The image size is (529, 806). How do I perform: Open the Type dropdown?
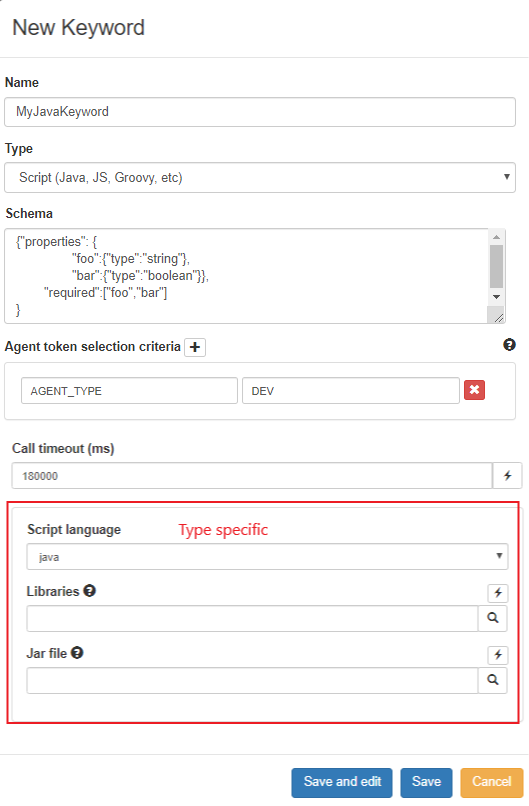(260, 177)
